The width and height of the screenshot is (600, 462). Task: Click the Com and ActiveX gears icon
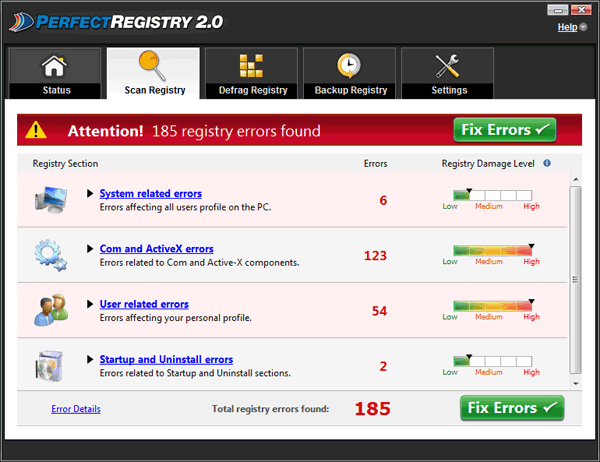tap(50, 254)
